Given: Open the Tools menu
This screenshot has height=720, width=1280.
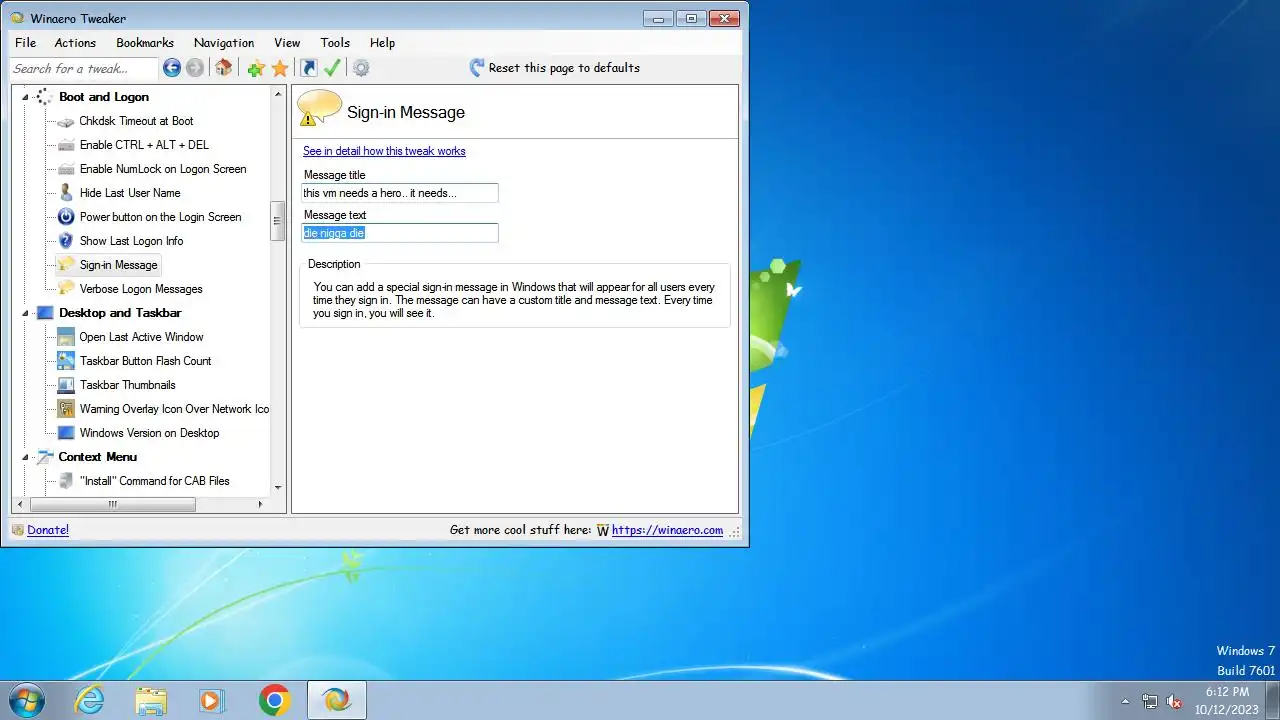Looking at the screenshot, I should [x=335, y=43].
